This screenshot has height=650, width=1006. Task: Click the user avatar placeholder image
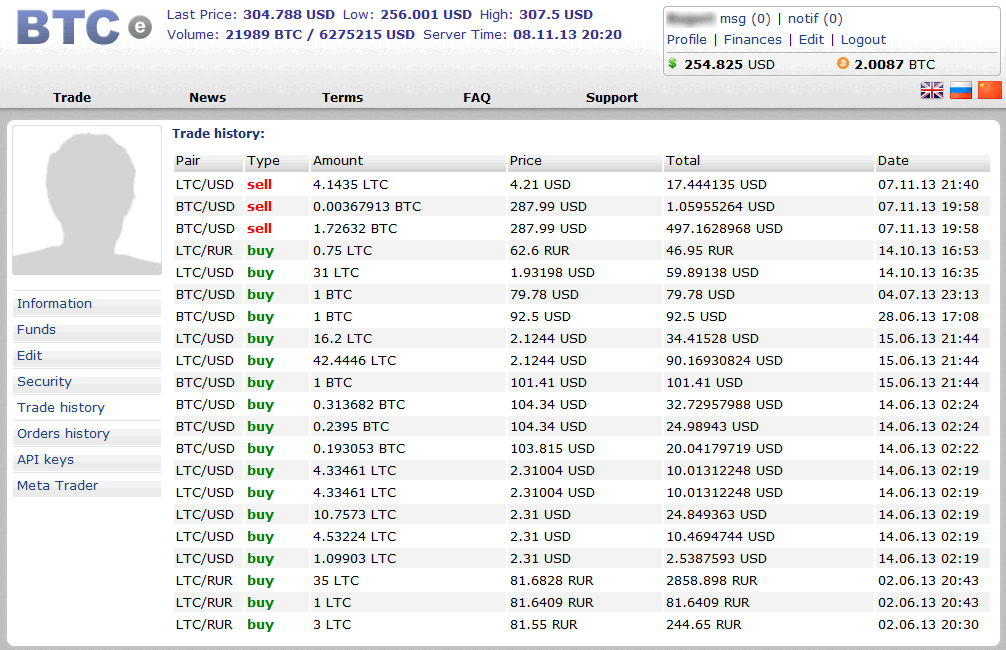coord(87,200)
